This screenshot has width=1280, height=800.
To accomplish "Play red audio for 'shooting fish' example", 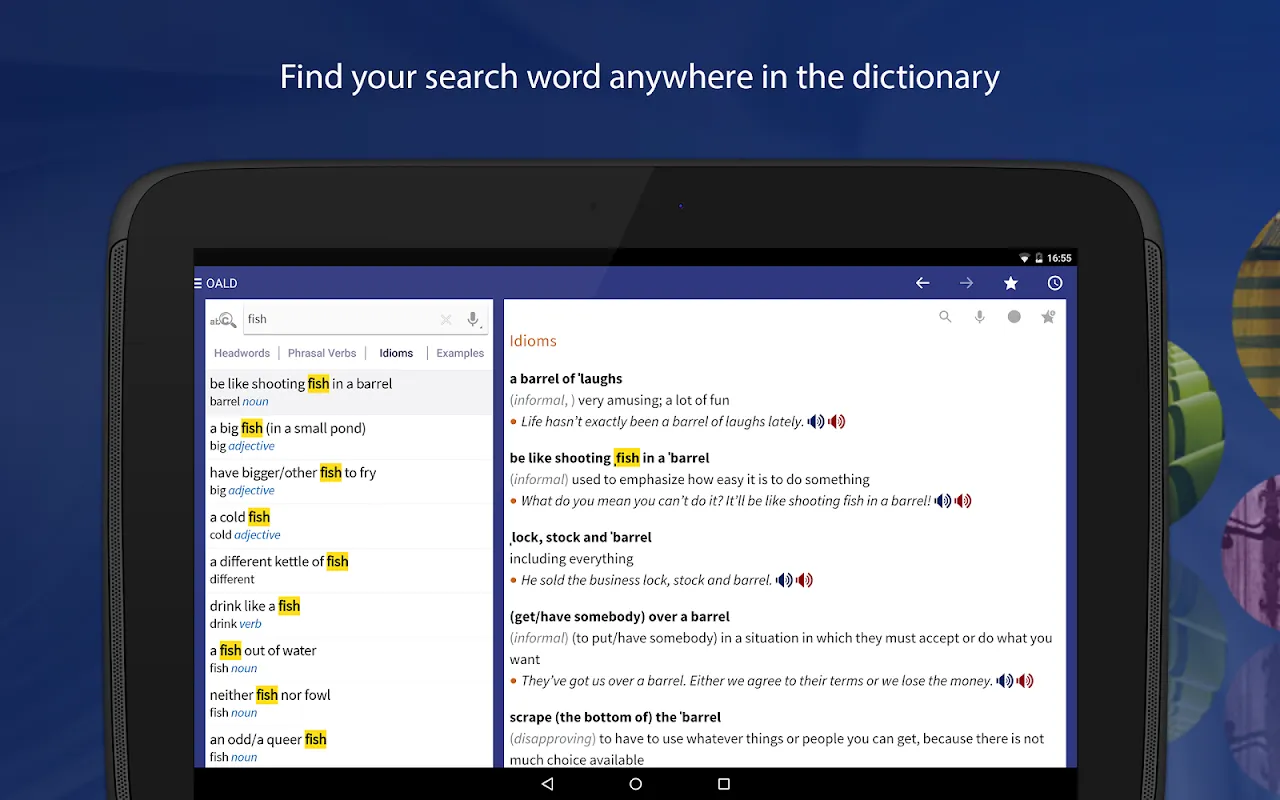I will [963, 501].
